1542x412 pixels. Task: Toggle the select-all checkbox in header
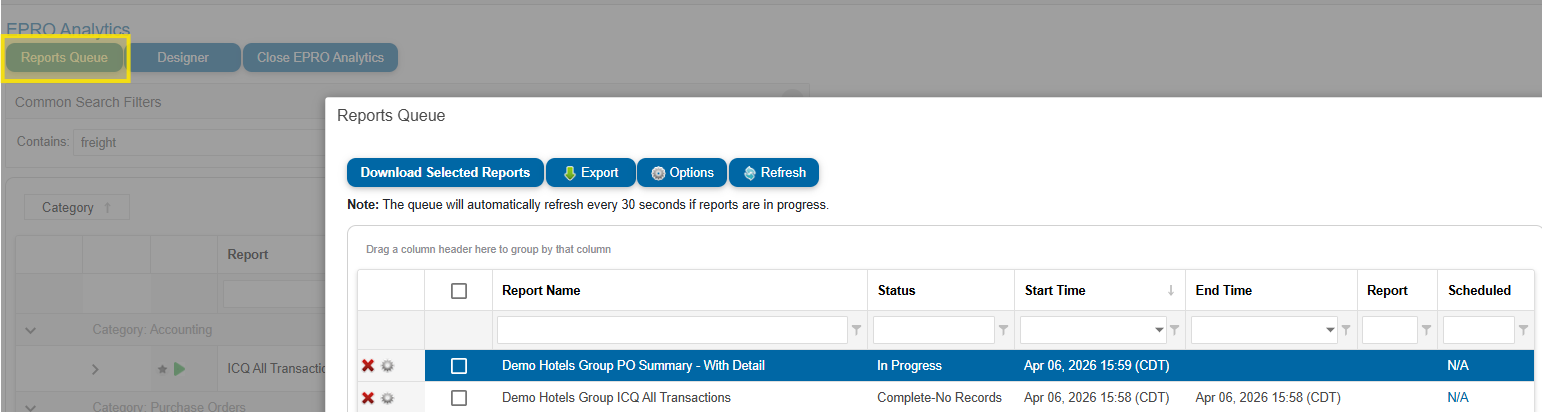pyautogui.click(x=459, y=291)
